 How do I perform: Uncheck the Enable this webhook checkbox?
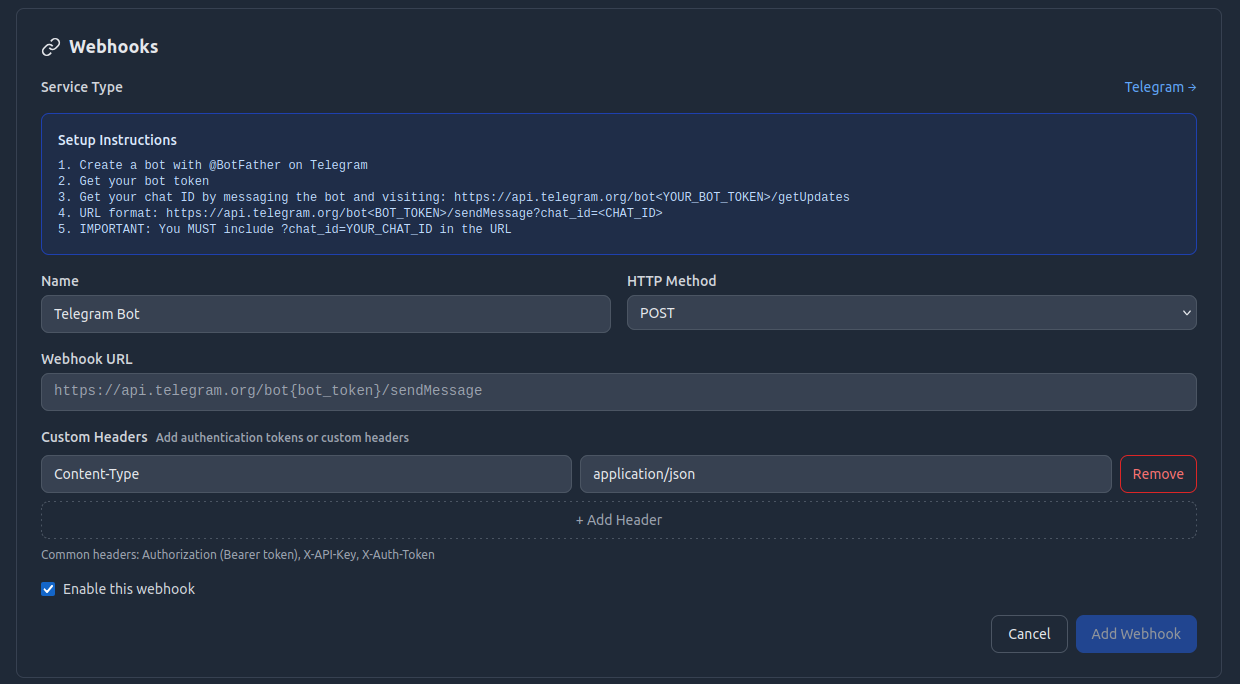coord(48,589)
